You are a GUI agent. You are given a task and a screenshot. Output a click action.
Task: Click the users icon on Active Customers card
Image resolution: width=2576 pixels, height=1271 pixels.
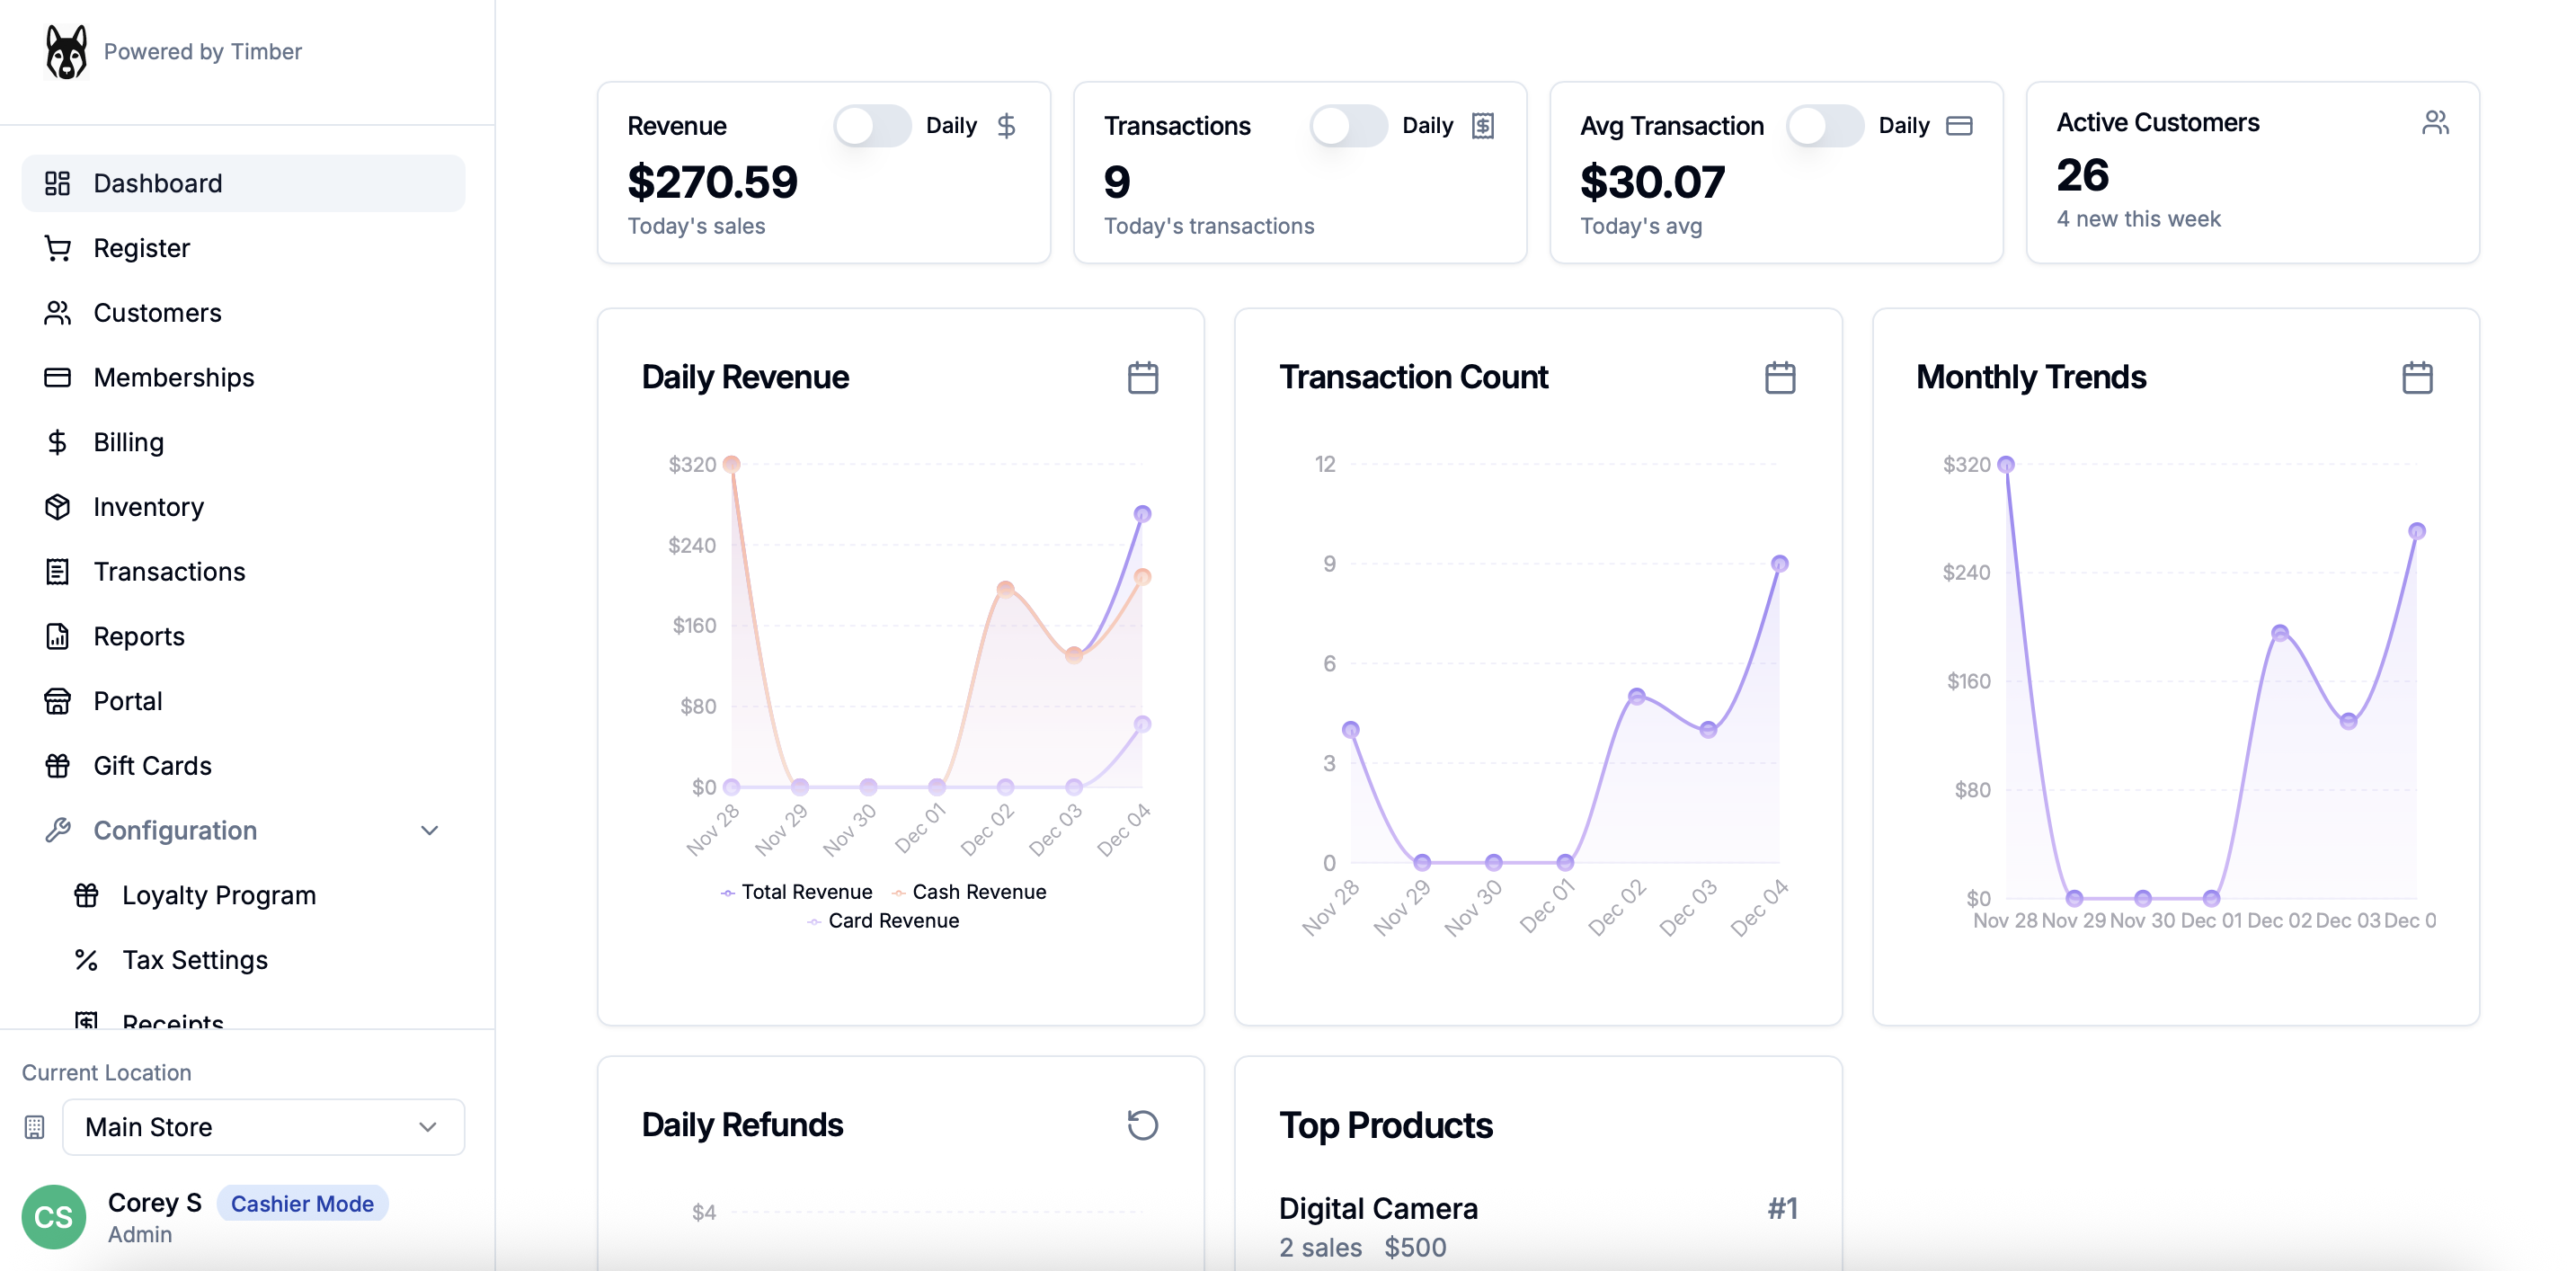tap(2437, 121)
